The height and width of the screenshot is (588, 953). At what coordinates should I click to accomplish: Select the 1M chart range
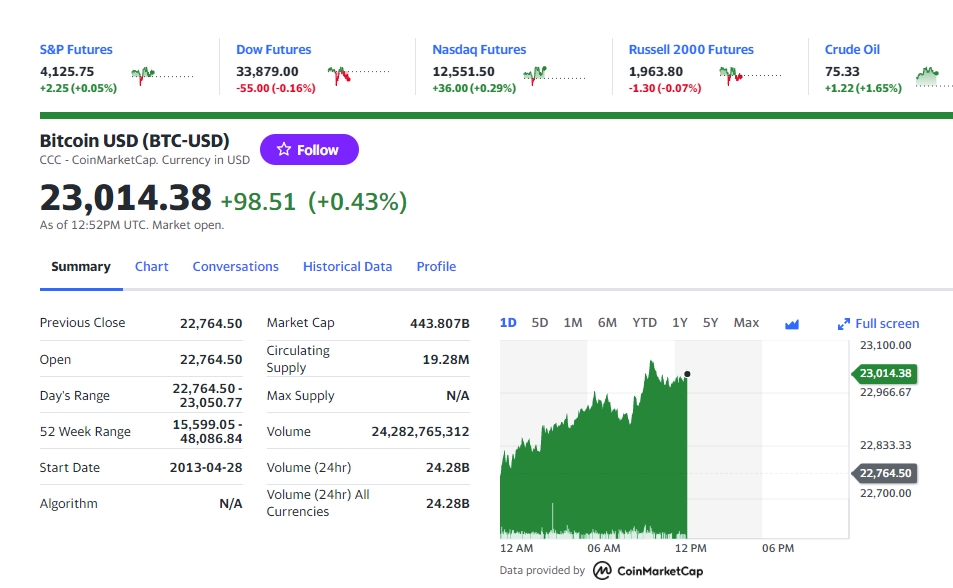coord(573,323)
